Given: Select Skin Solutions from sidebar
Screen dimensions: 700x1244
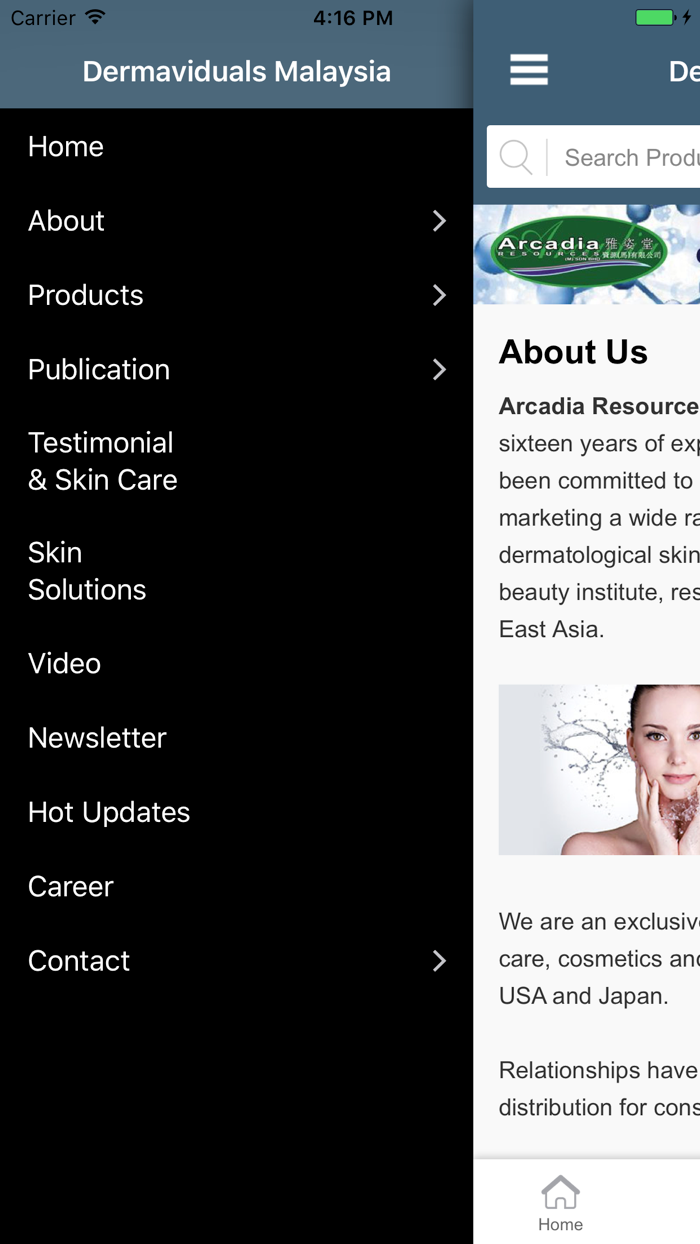Looking at the screenshot, I should (x=236, y=571).
